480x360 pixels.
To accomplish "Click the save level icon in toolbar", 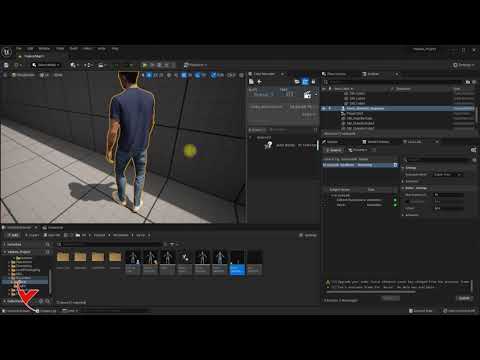I will coord(6,65).
